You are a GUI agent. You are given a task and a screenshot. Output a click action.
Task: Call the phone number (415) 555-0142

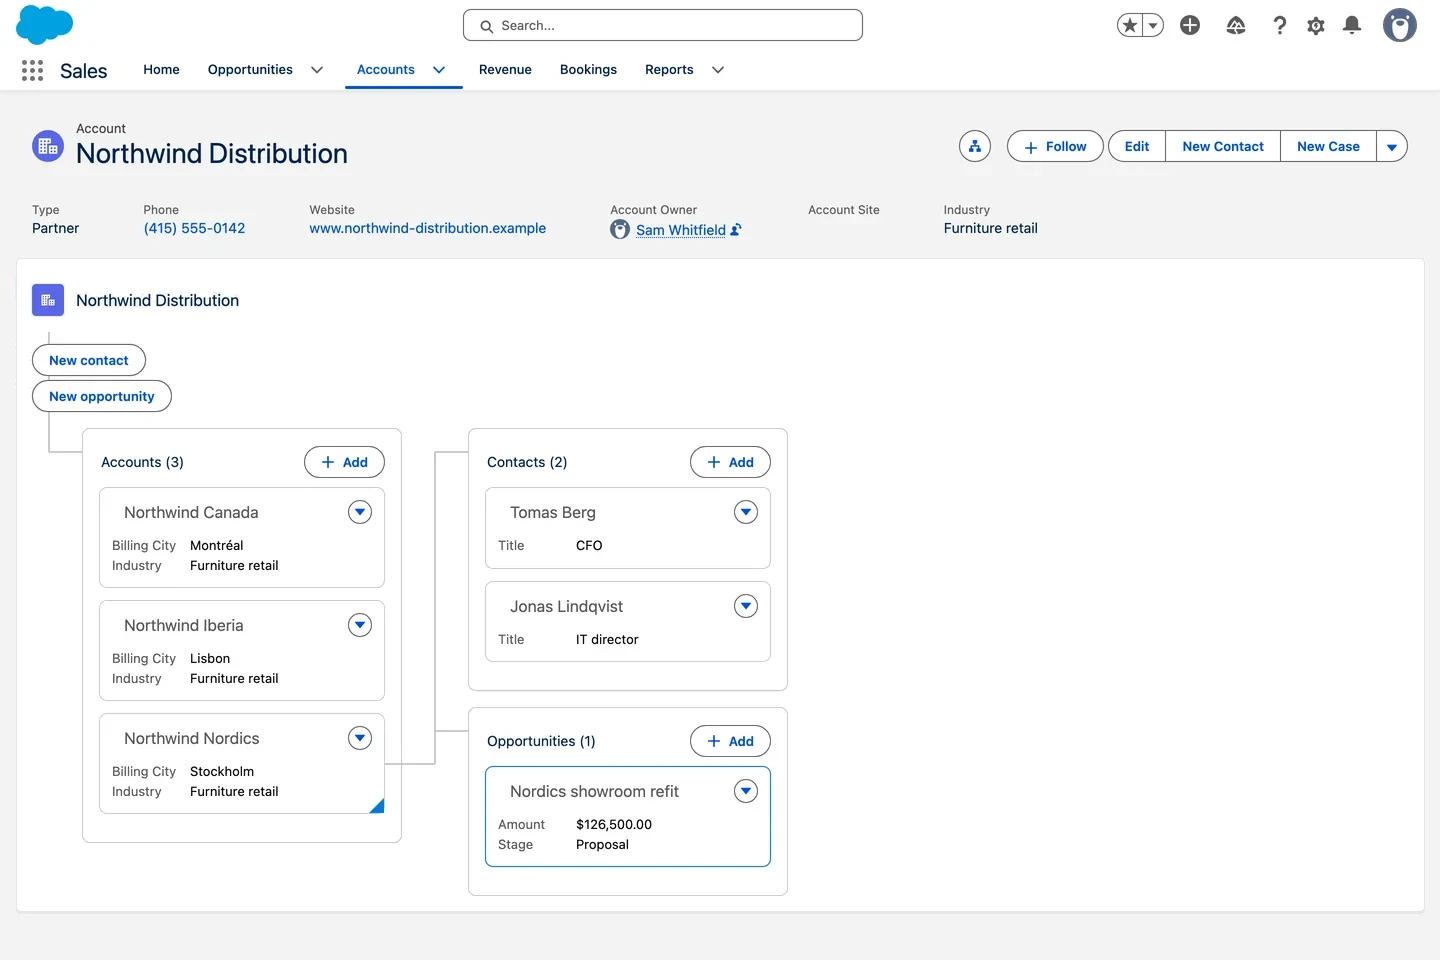194,228
